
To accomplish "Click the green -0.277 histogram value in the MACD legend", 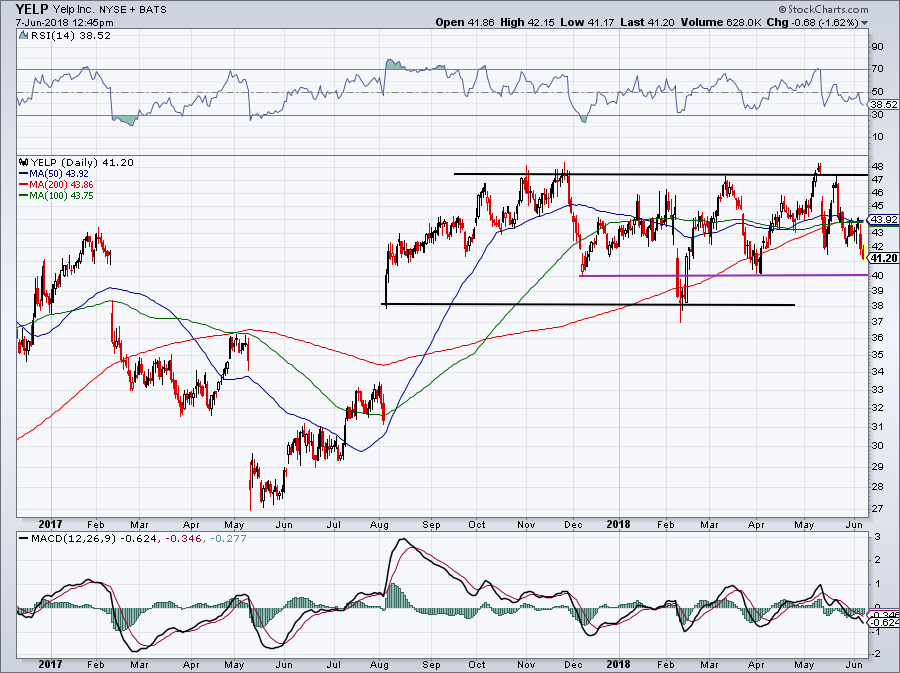I will (x=227, y=539).
